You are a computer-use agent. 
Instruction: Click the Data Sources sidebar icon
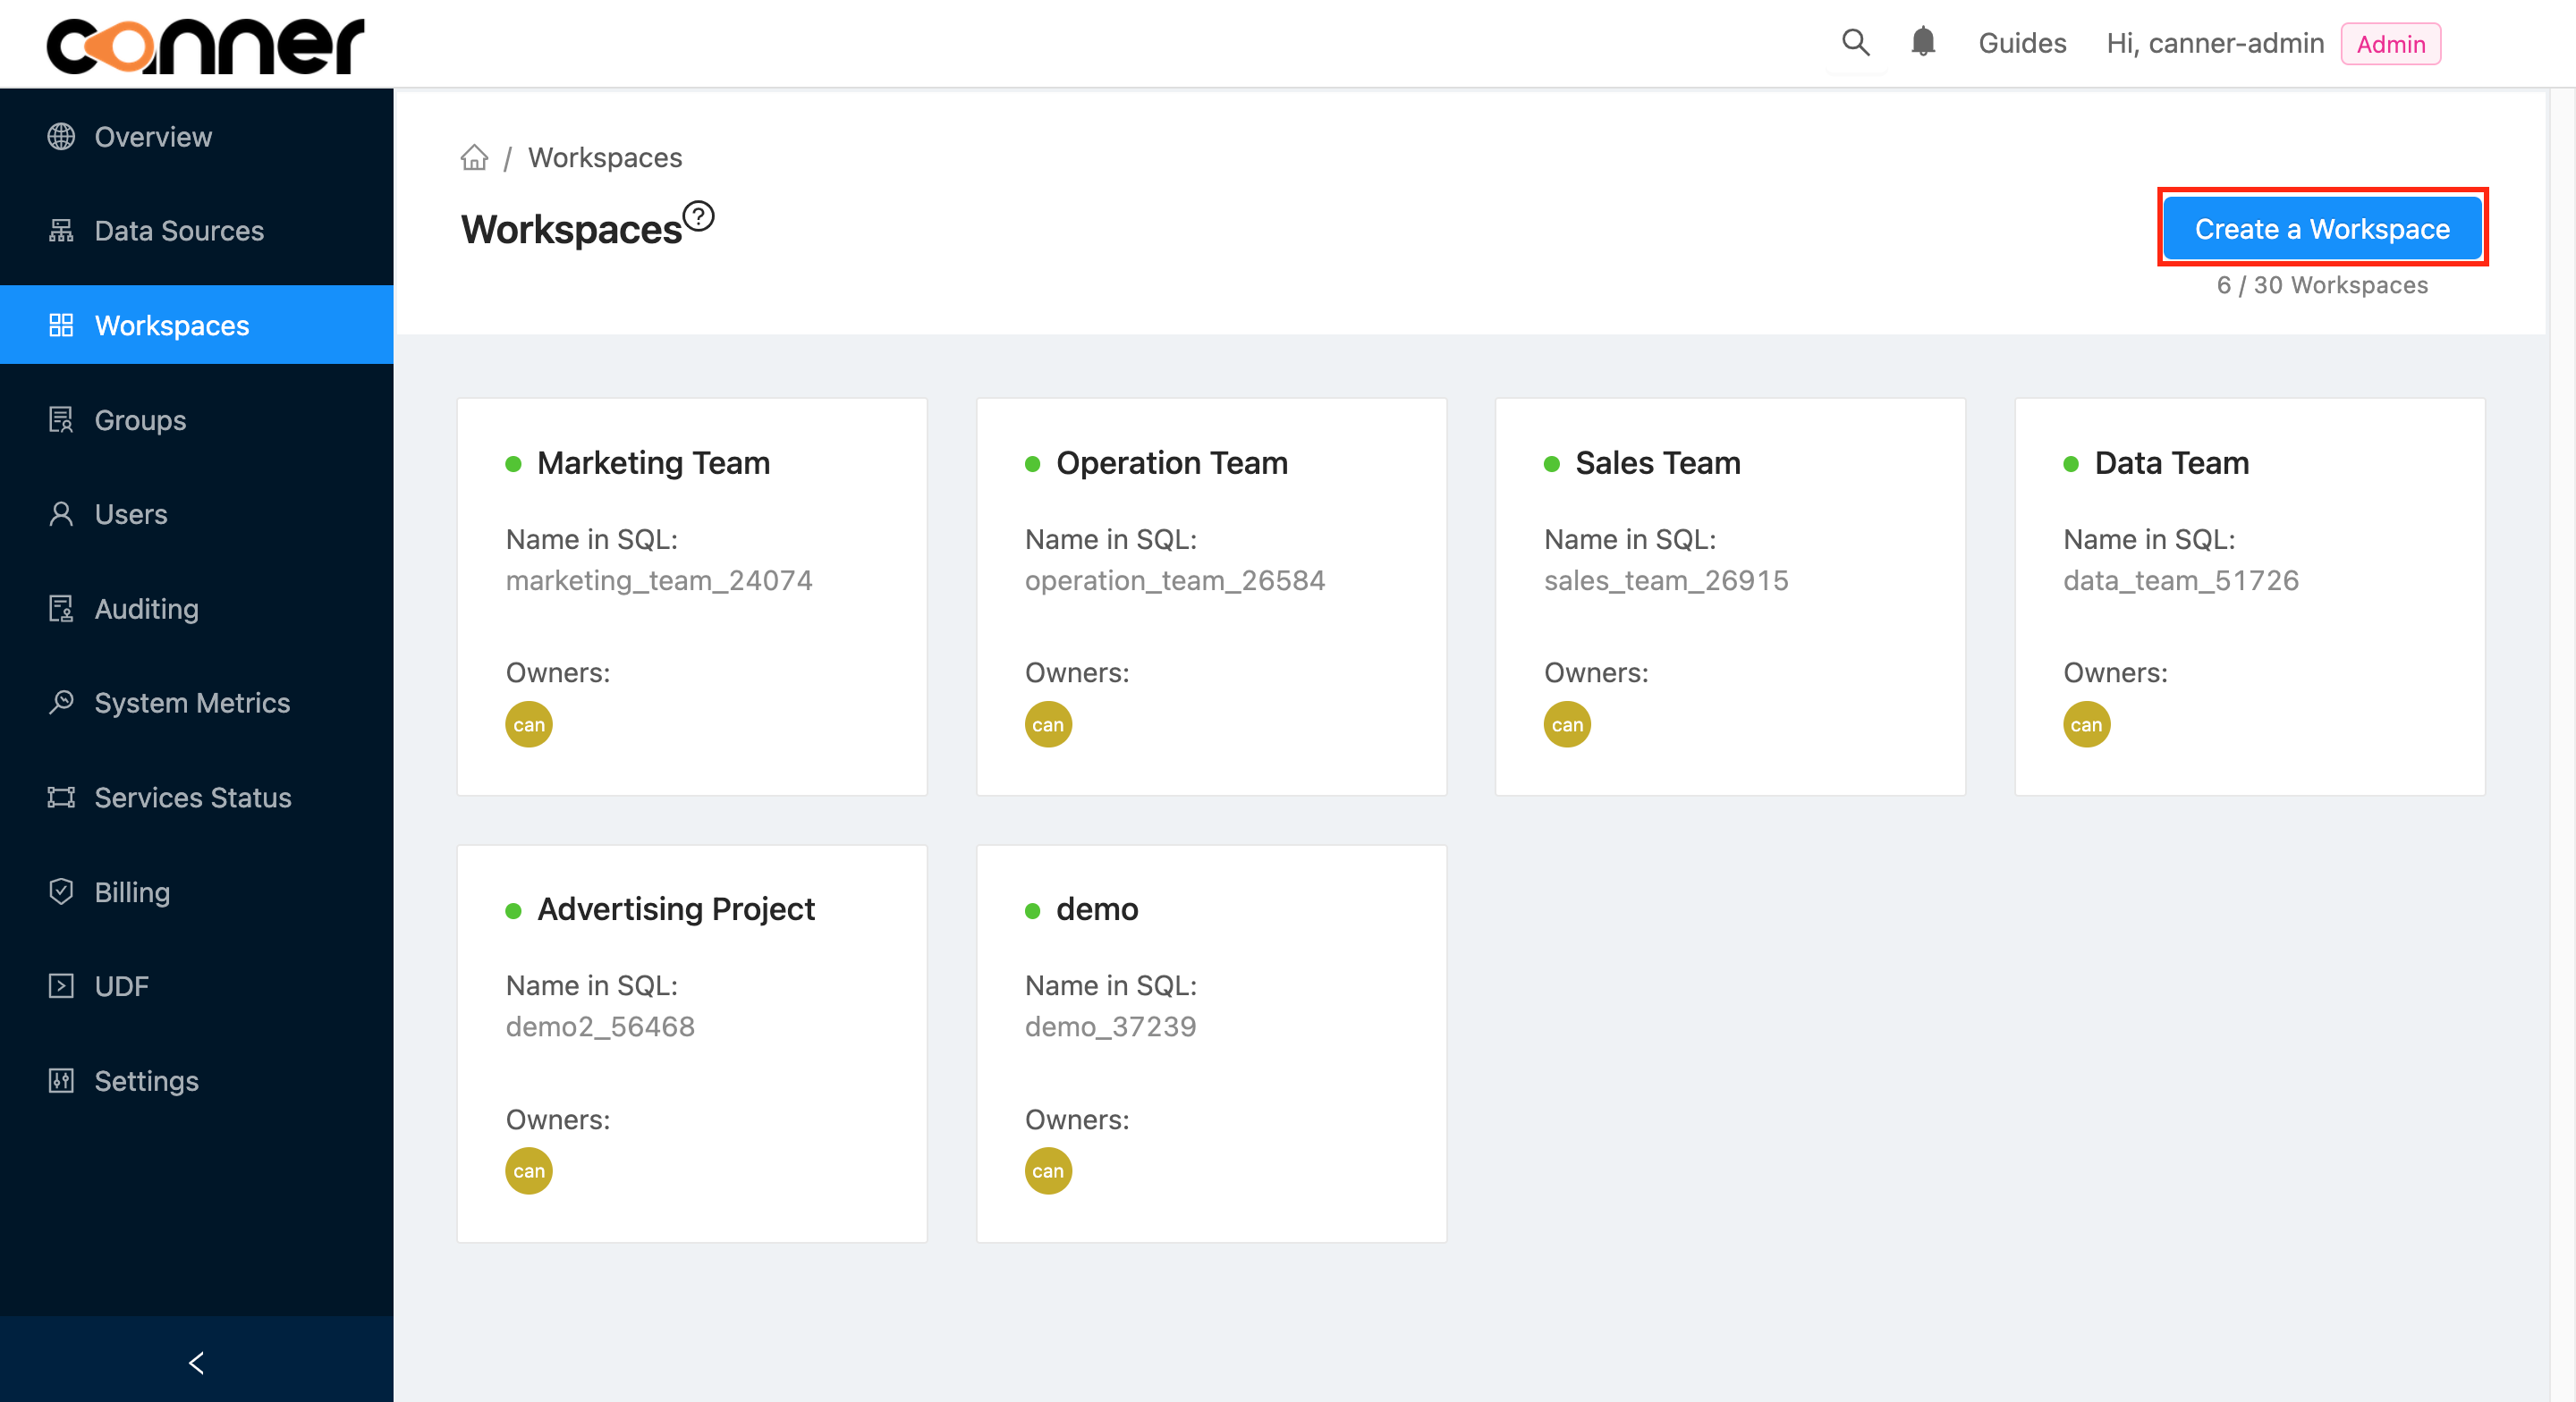[x=61, y=231]
